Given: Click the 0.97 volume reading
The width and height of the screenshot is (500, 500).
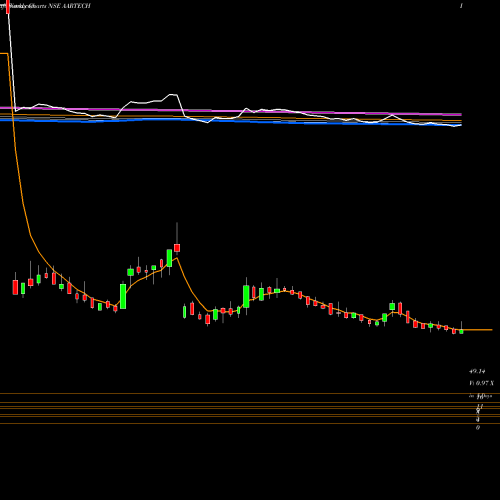Looking at the screenshot, I should [481, 383].
